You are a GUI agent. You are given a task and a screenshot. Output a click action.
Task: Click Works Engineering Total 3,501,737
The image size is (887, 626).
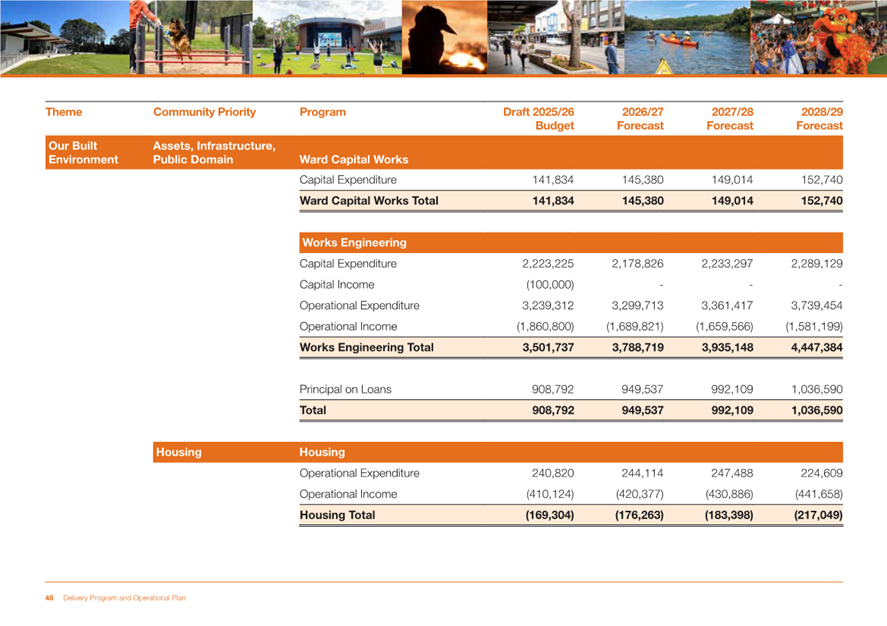[548, 347]
